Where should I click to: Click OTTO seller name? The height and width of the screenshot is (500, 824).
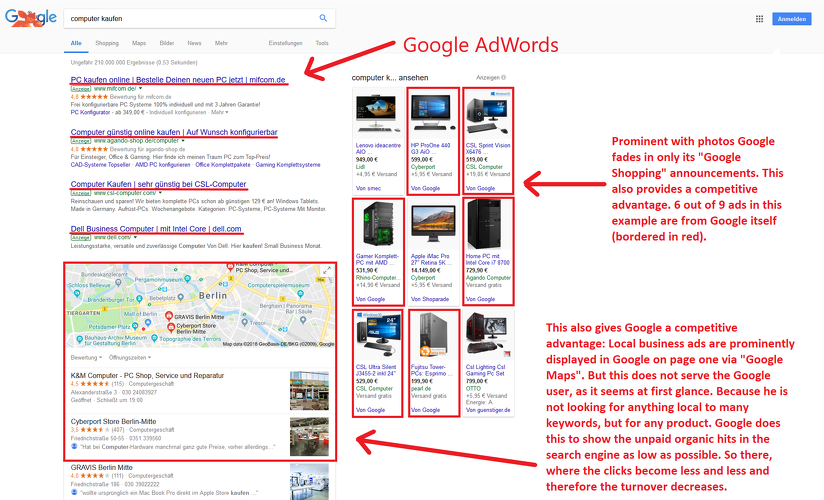[473, 389]
